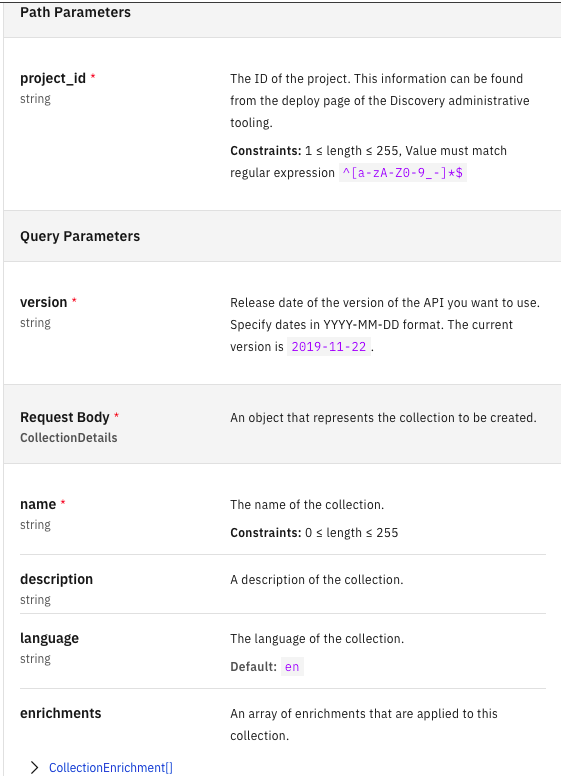Click the name field label
Image resolution: width=561 pixels, height=776 pixels.
click(x=38, y=504)
